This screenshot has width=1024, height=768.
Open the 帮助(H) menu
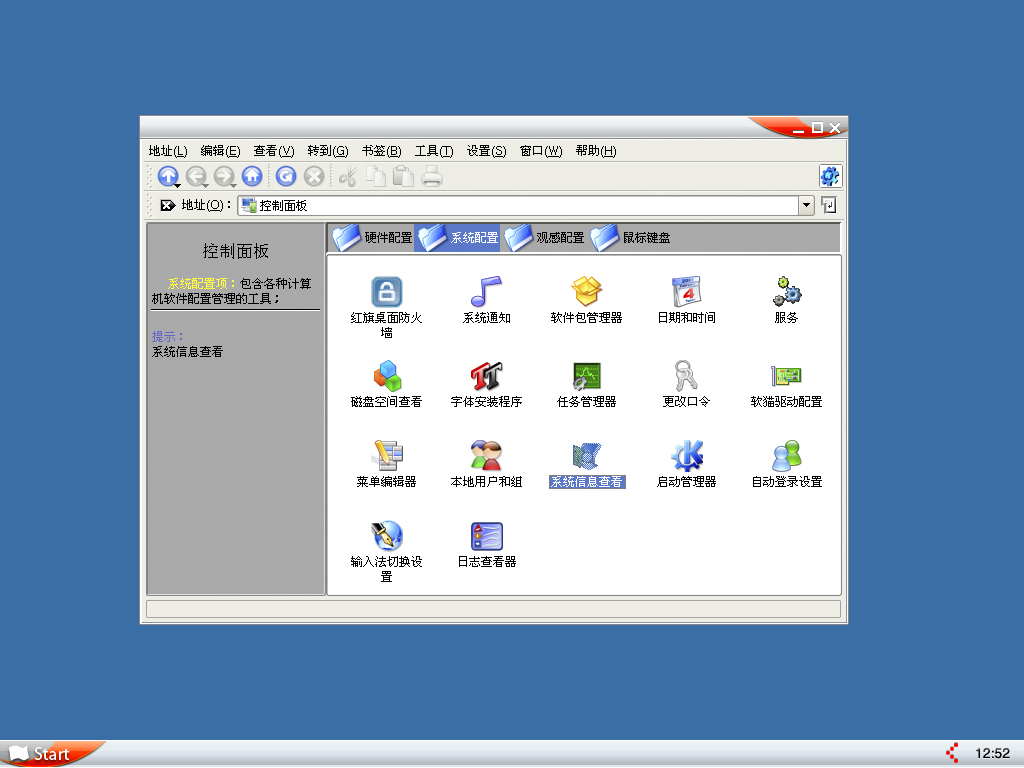(x=596, y=151)
